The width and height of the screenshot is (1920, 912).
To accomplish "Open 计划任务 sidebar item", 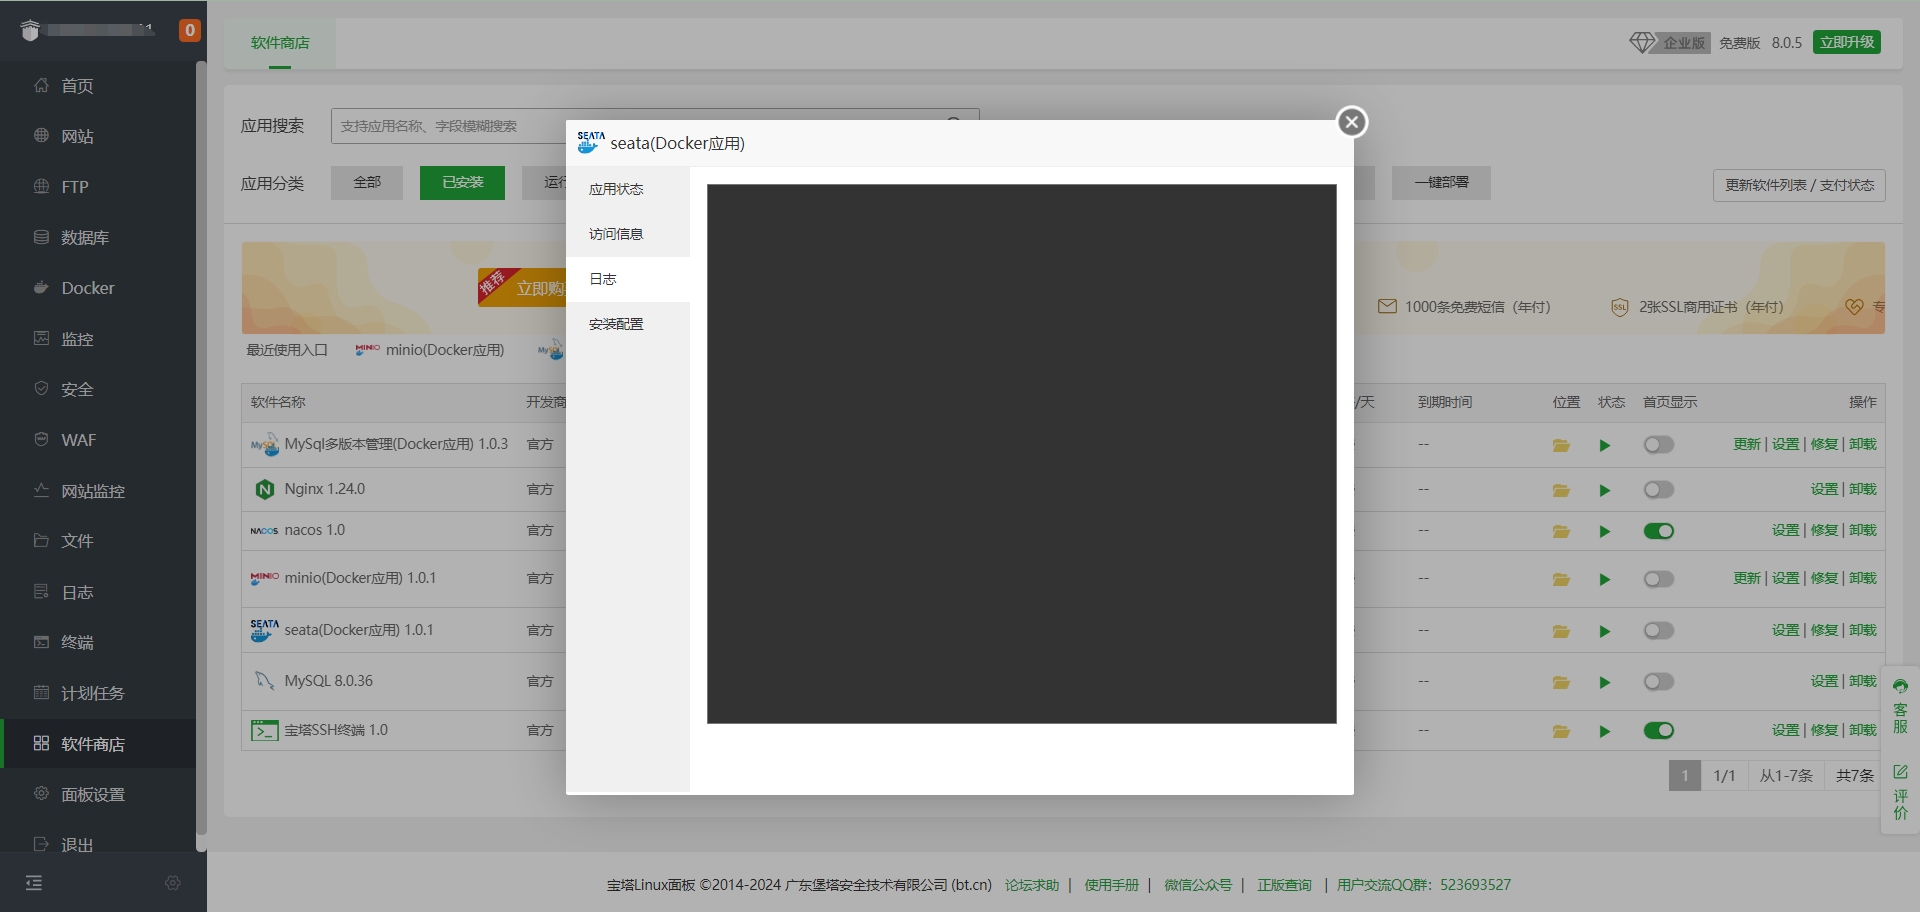I will point(98,693).
